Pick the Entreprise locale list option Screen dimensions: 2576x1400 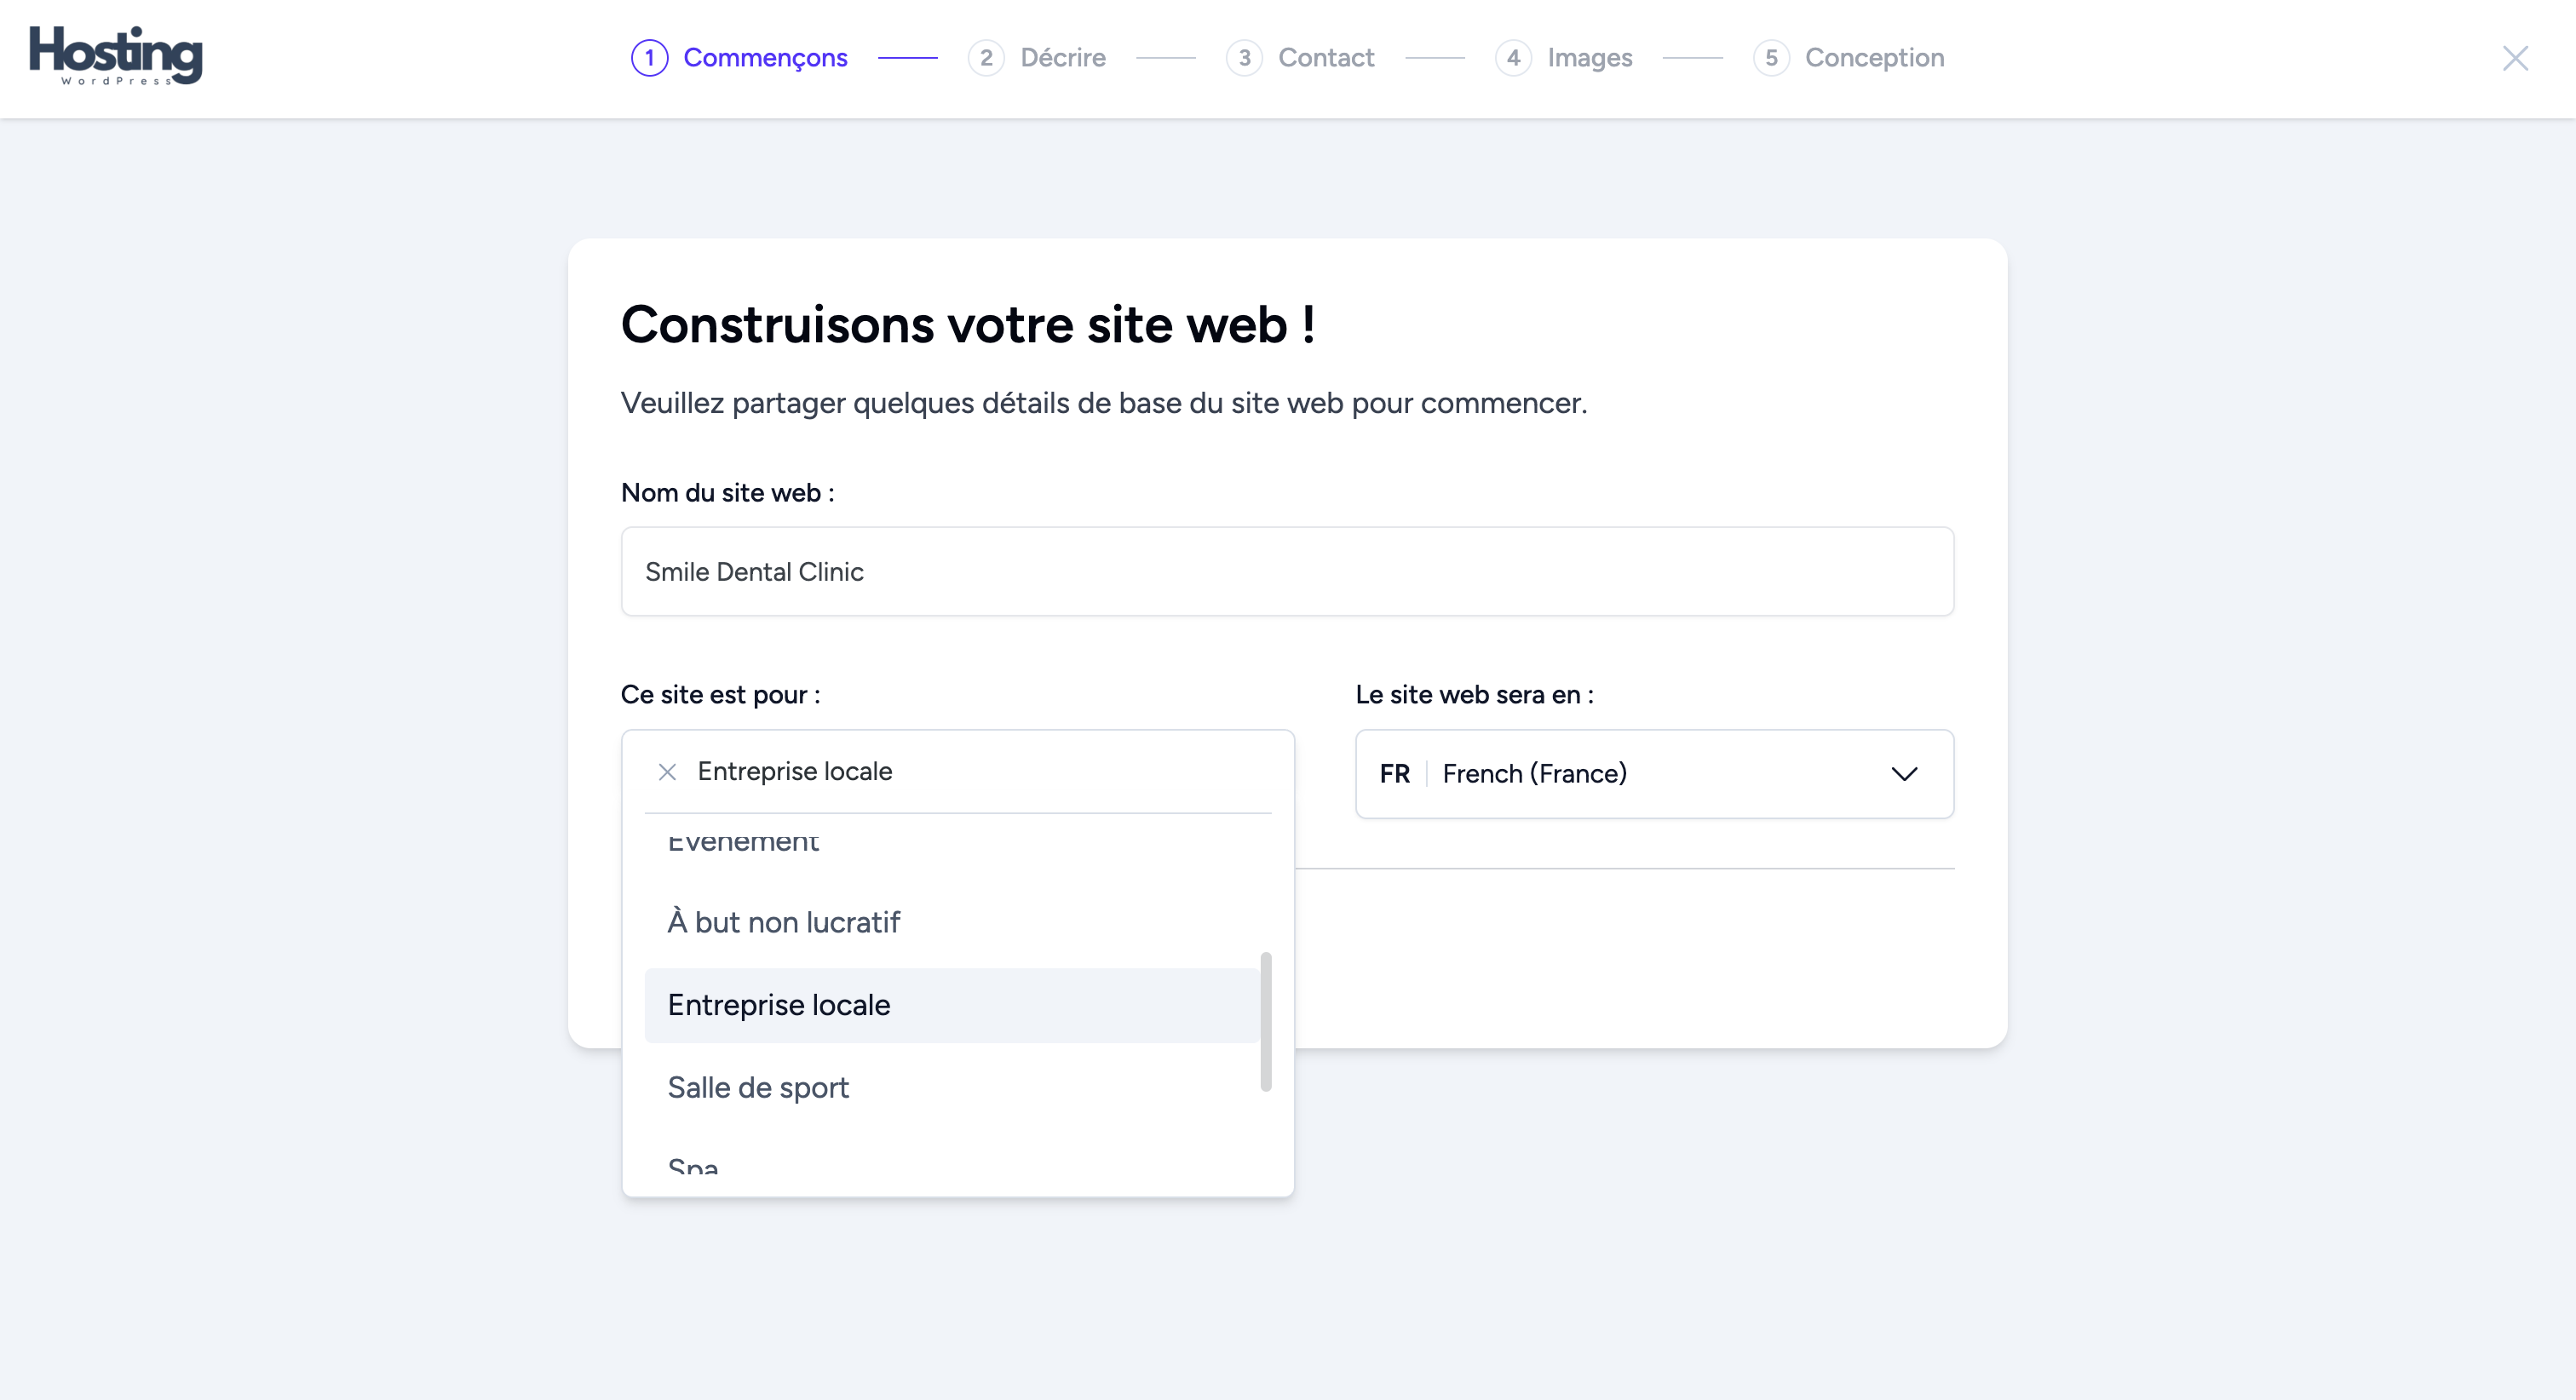point(779,1005)
